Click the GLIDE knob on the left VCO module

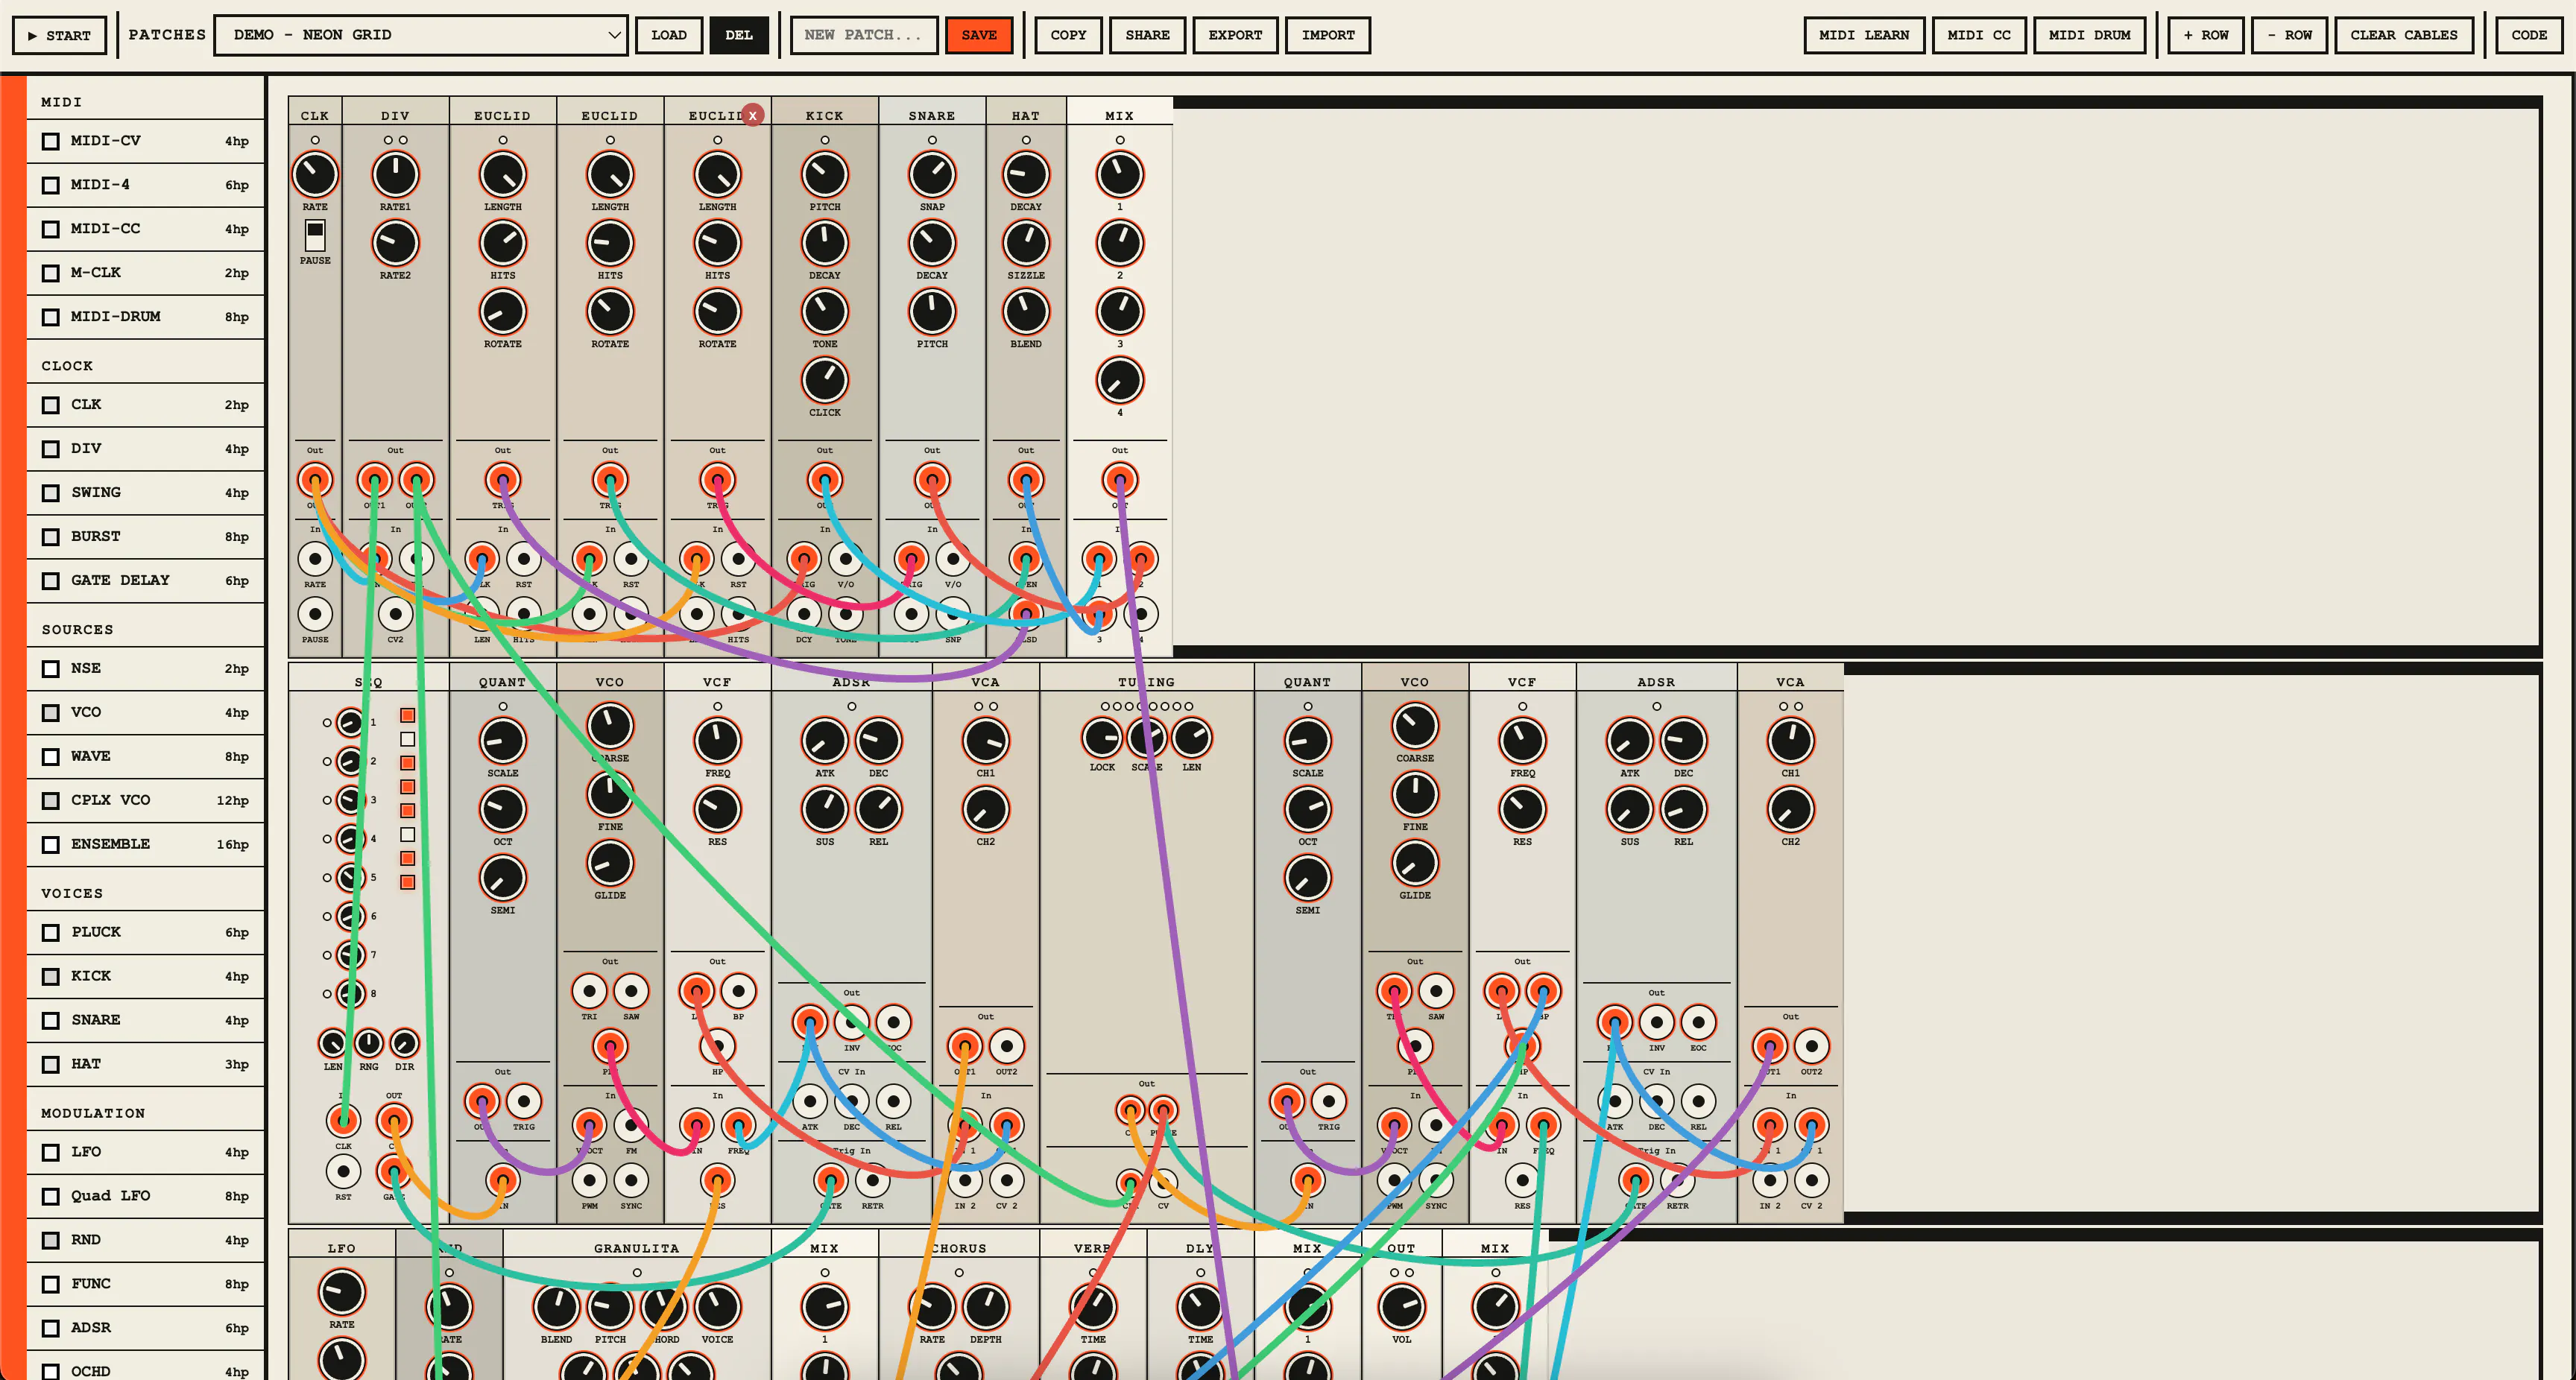610,863
